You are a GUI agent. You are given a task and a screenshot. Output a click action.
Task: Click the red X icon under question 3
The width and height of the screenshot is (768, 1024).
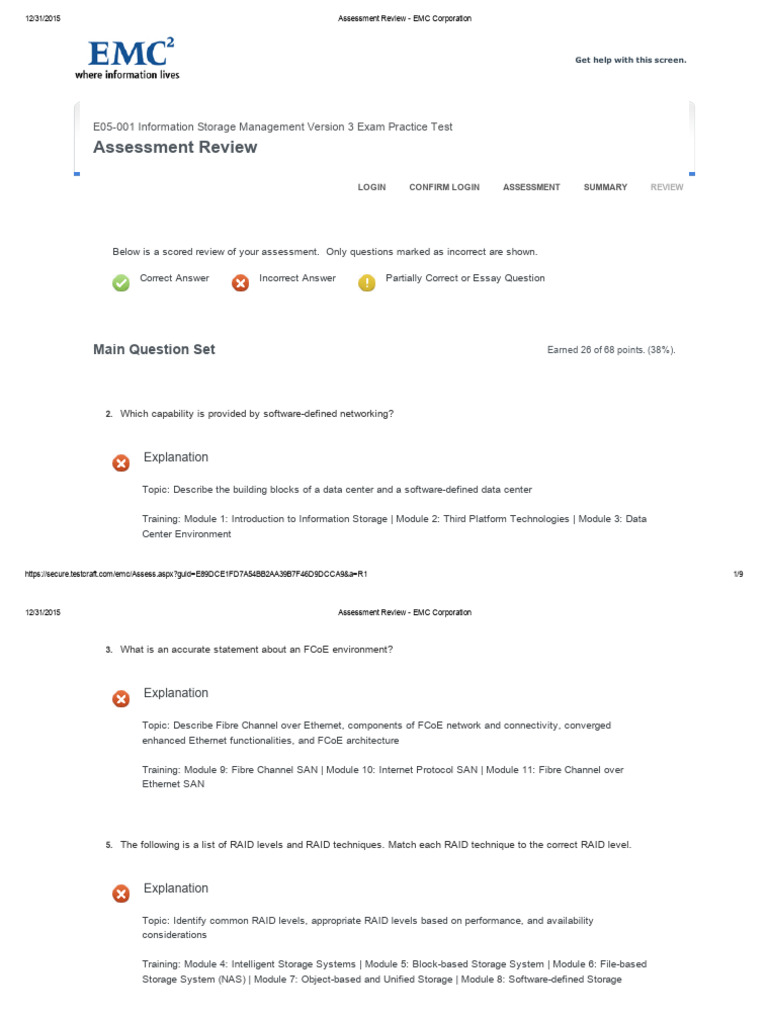point(121,699)
